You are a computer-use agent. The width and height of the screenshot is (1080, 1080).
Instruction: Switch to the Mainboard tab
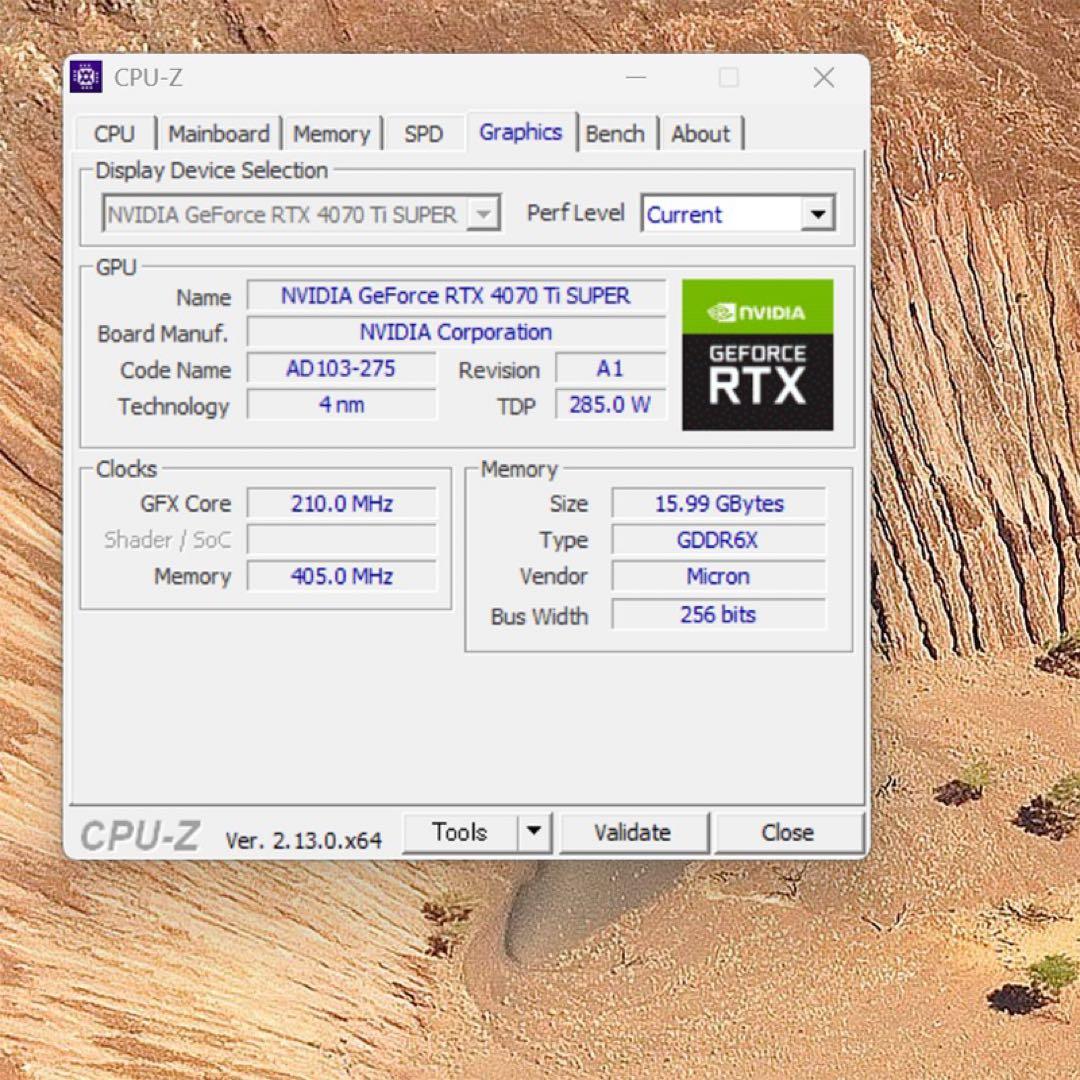coord(218,133)
